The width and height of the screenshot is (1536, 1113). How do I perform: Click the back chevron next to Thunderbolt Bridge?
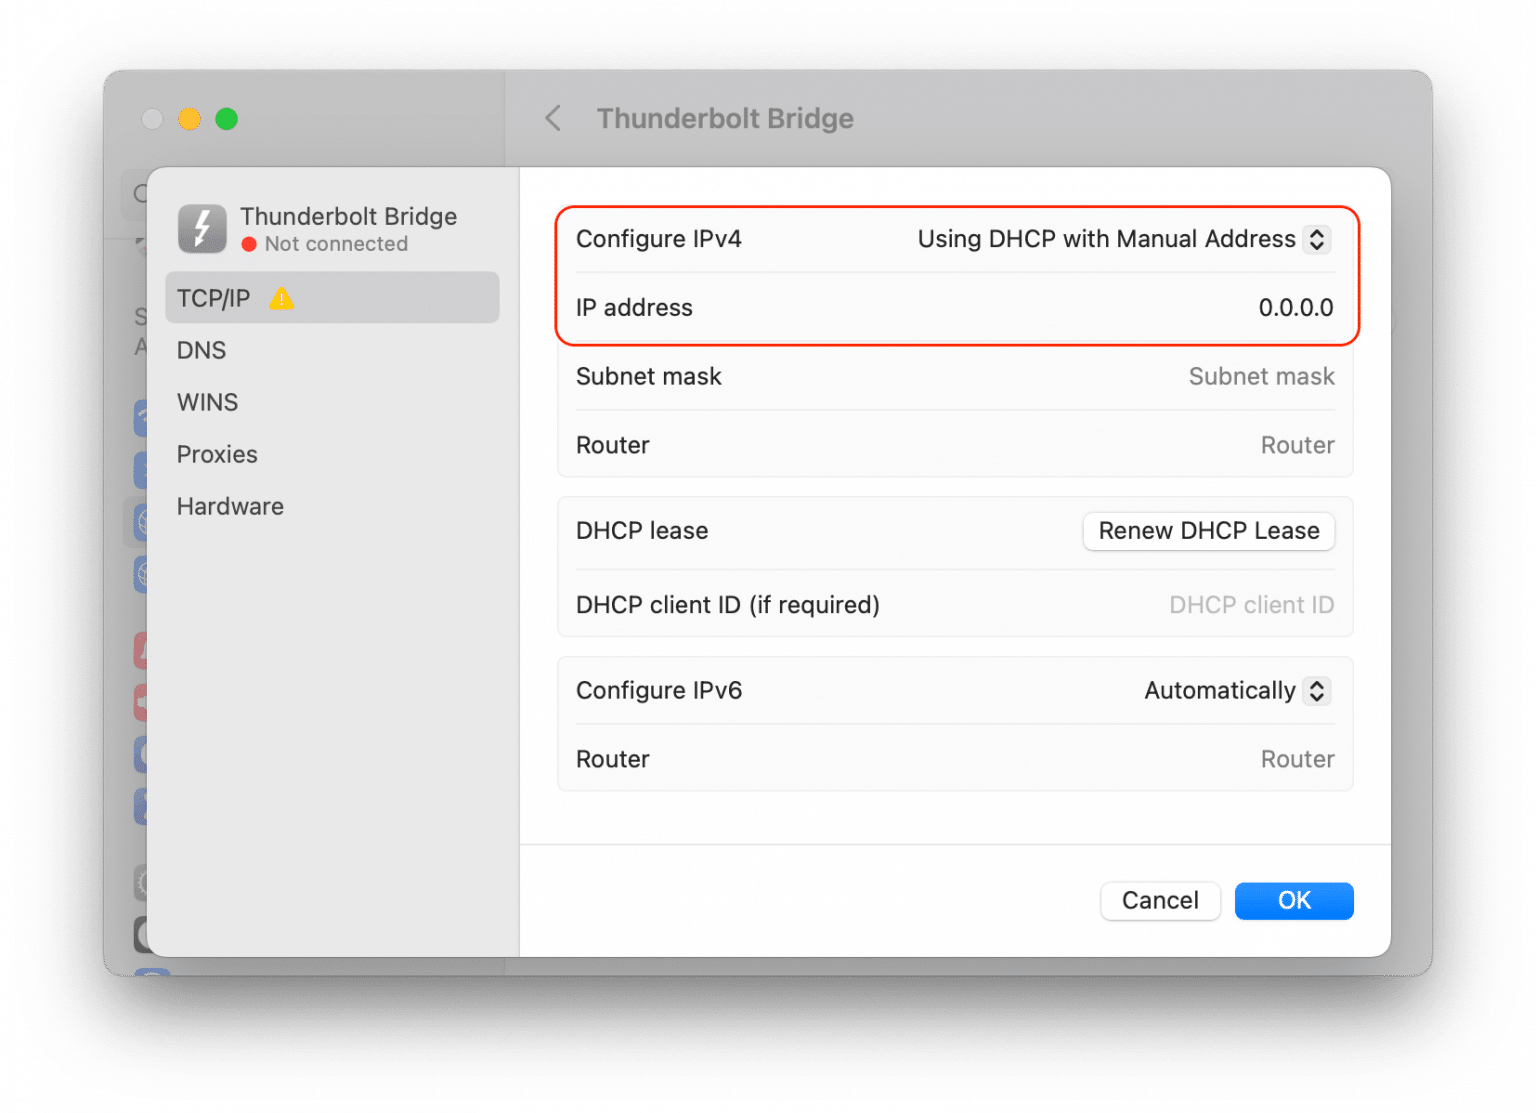click(553, 118)
